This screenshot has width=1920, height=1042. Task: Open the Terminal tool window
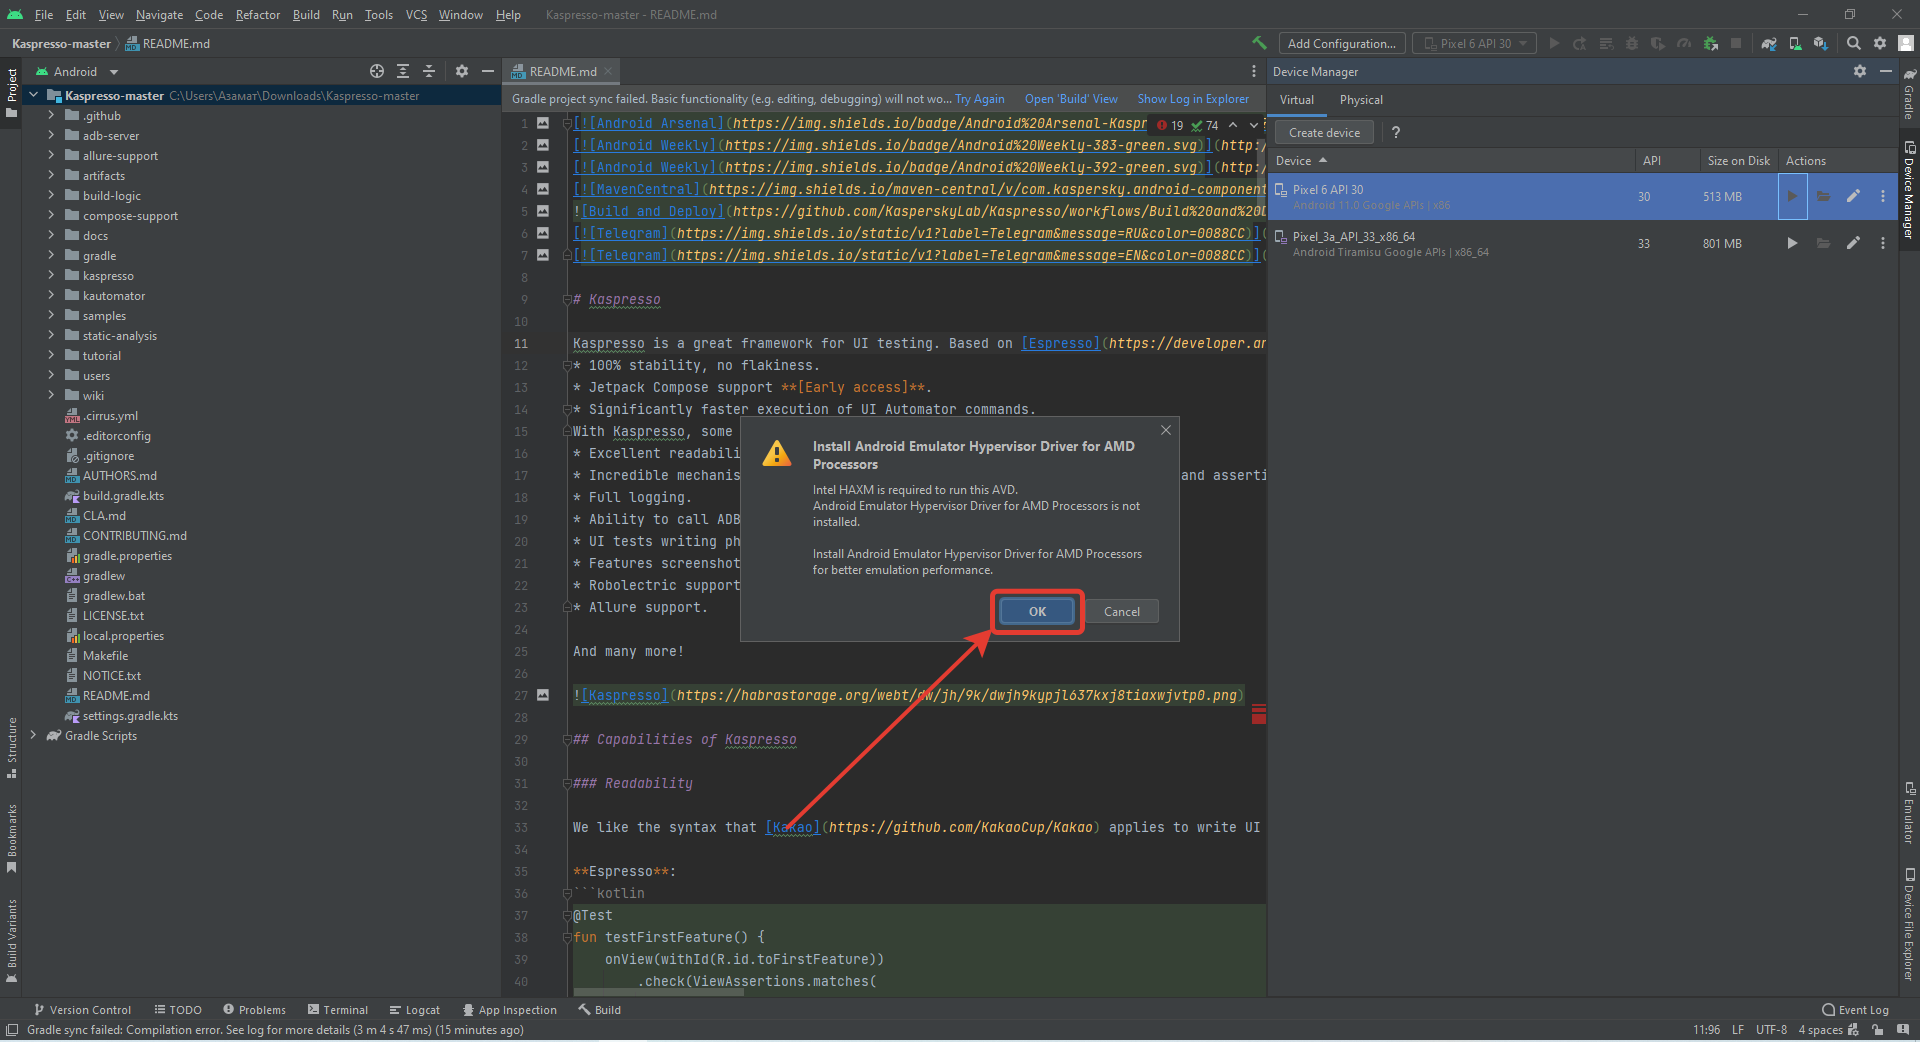point(338,1010)
